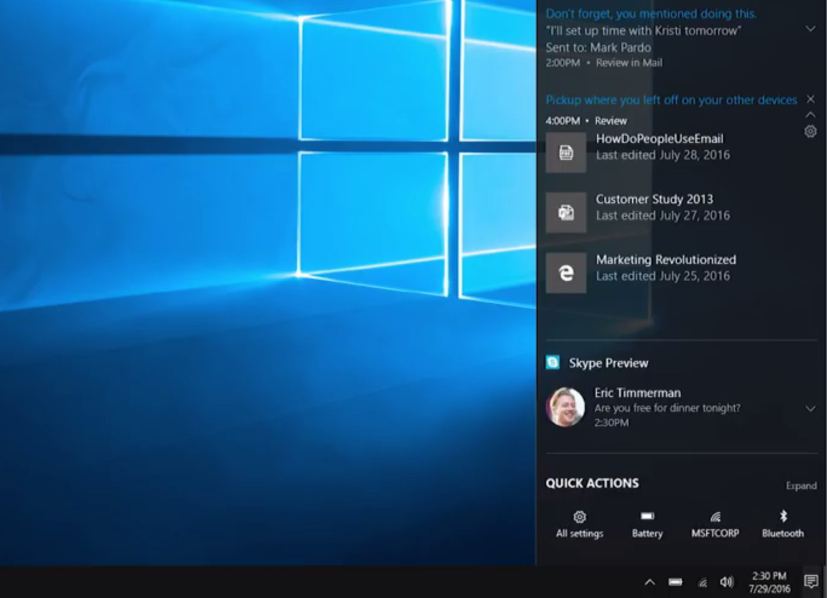Image resolution: width=827 pixels, height=598 pixels.
Task: Click the volume speaker icon in system tray
Action: (727, 582)
